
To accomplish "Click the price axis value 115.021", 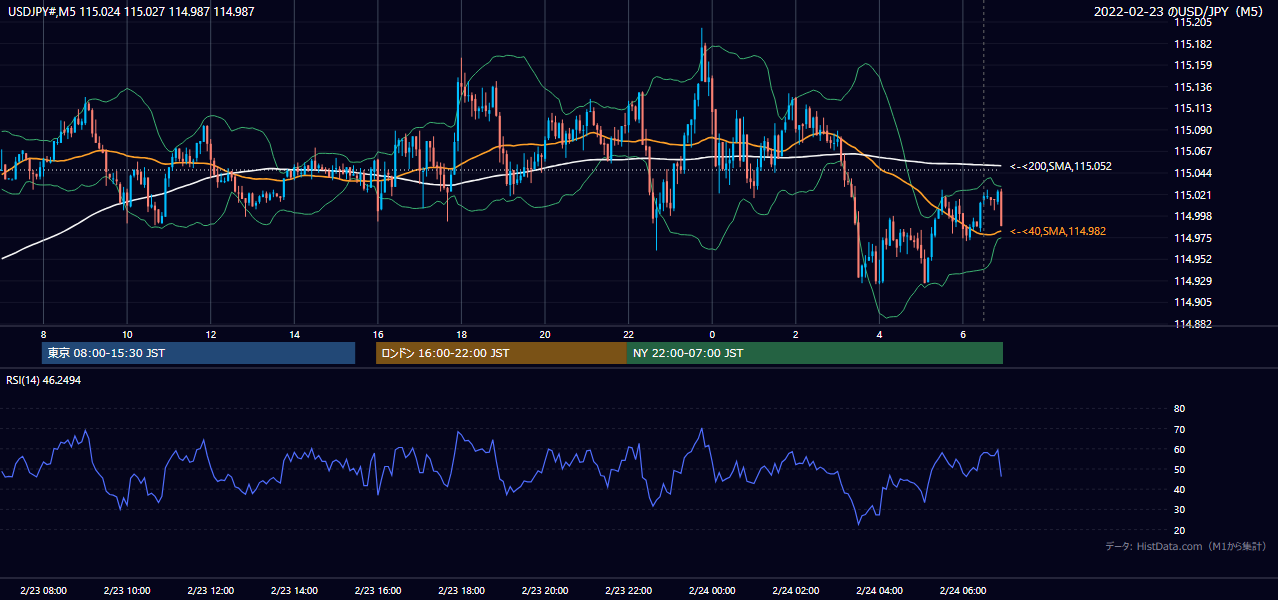I will [1193, 195].
